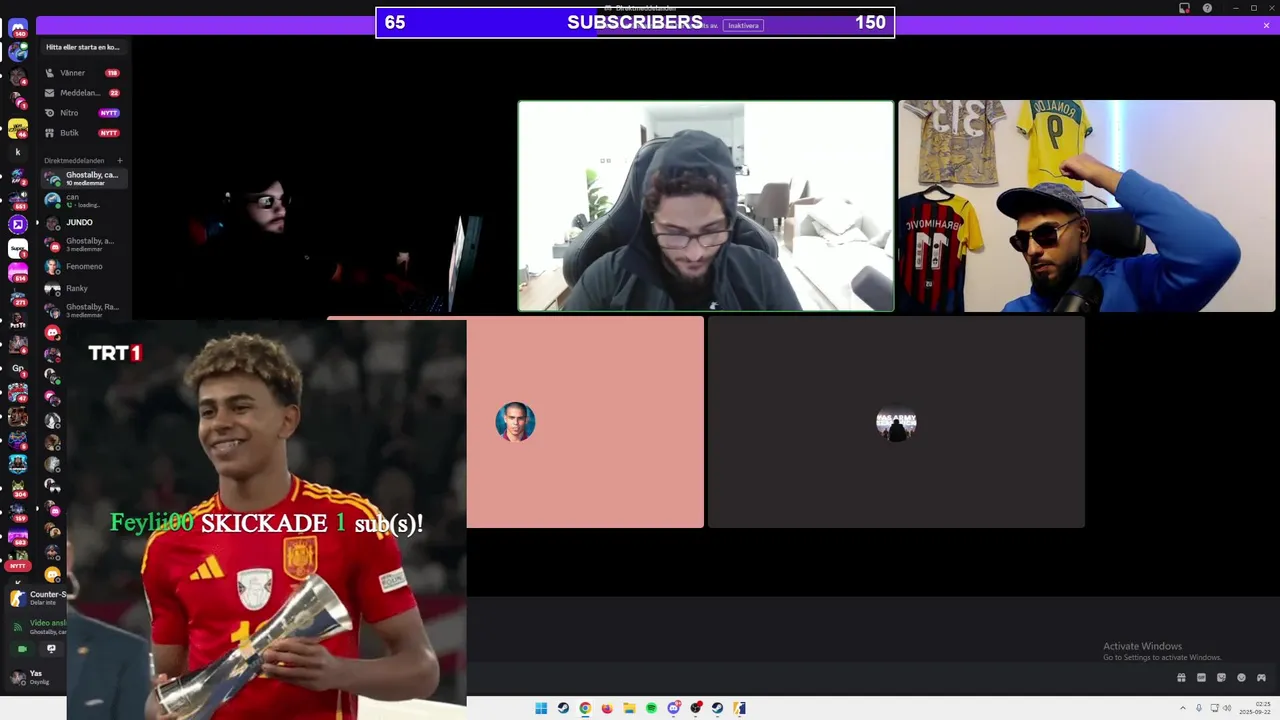Screen dimensions: 1280x720
Task: Open Firefox from taskbar
Action: 607,708
